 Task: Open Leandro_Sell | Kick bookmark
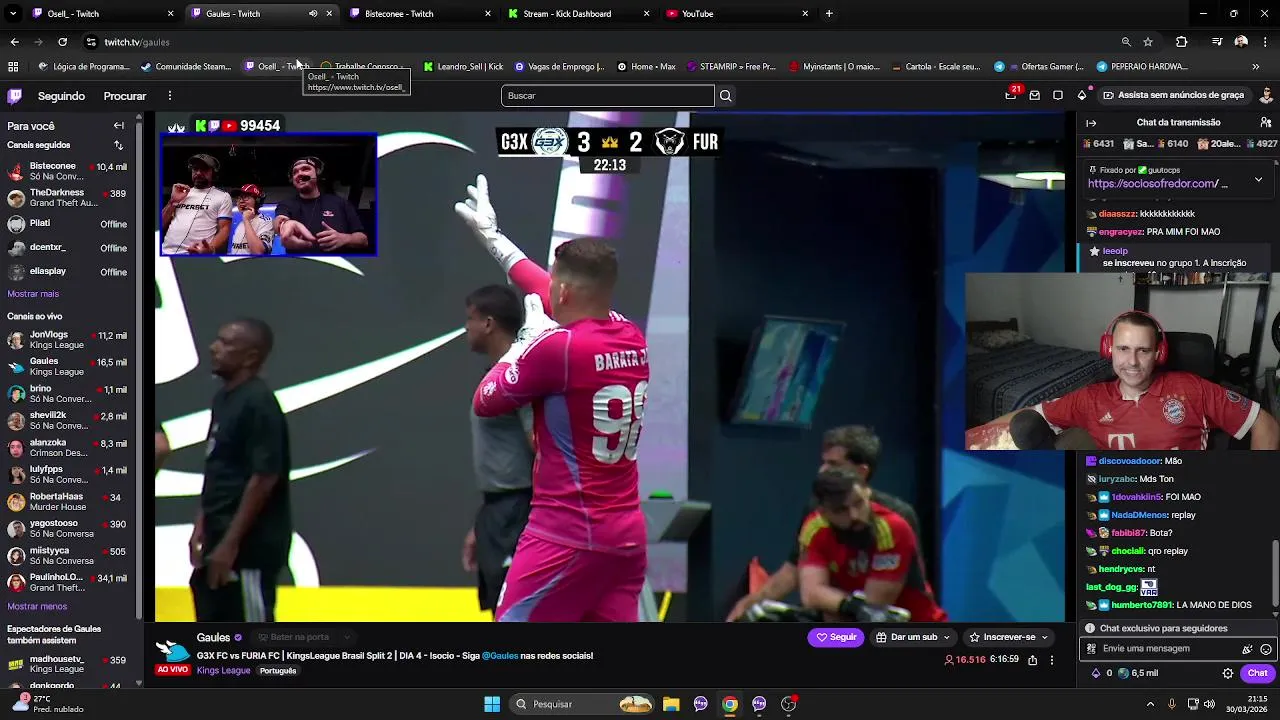coord(463,67)
